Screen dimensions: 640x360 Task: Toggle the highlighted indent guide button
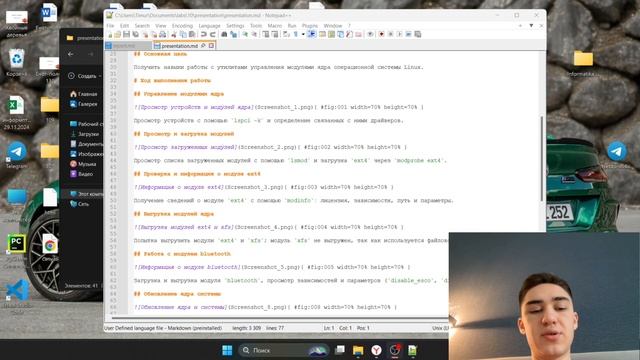click(x=312, y=34)
